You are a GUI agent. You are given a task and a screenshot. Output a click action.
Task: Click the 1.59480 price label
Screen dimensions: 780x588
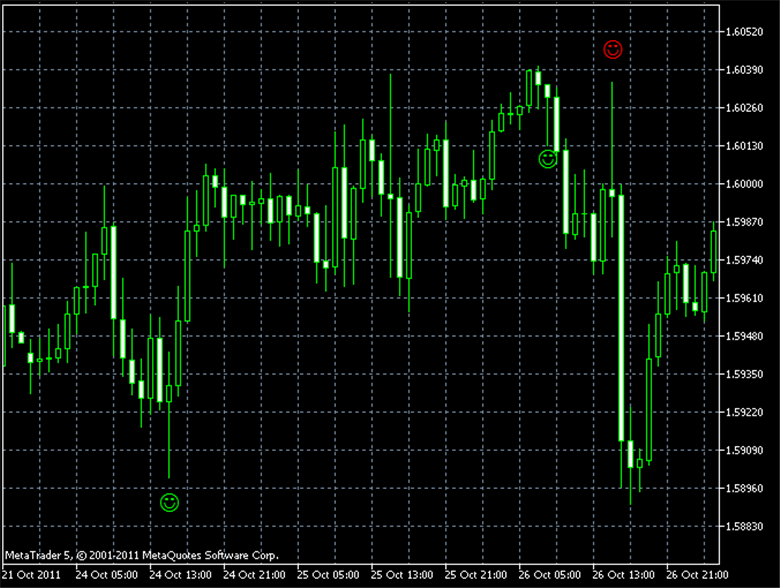744,336
